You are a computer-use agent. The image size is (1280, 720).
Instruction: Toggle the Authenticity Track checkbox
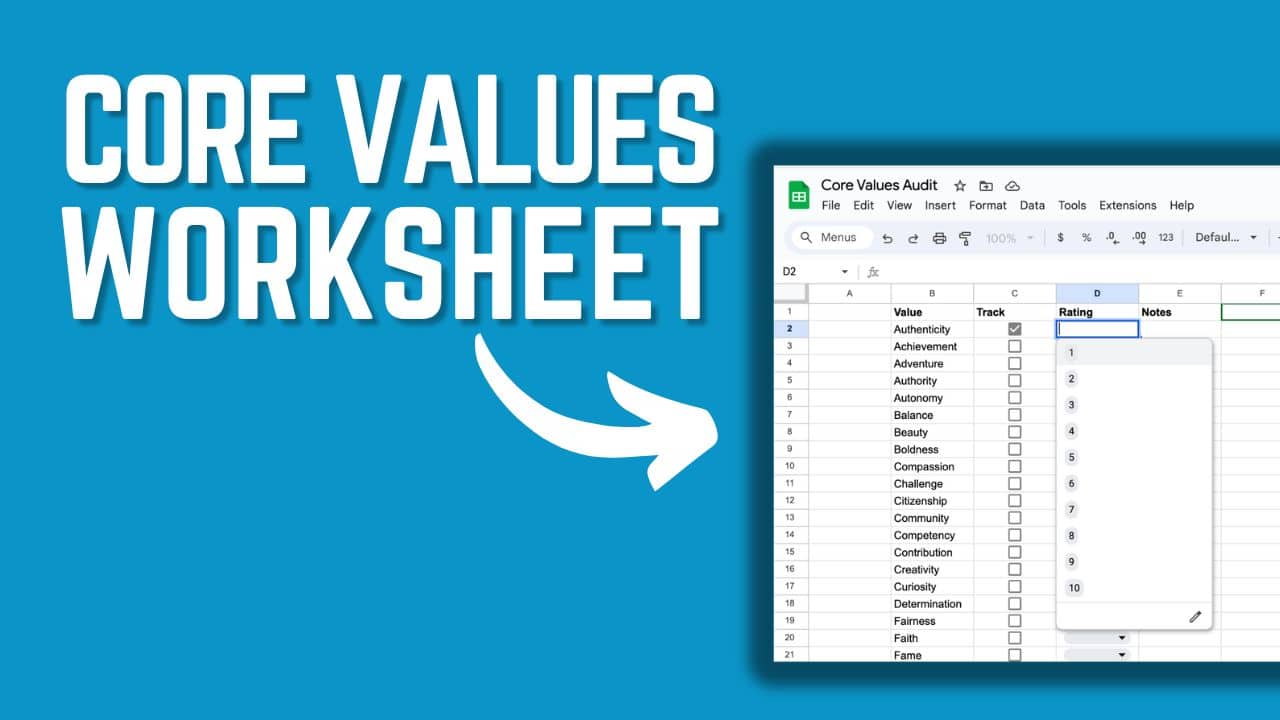click(x=1015, y=329)
